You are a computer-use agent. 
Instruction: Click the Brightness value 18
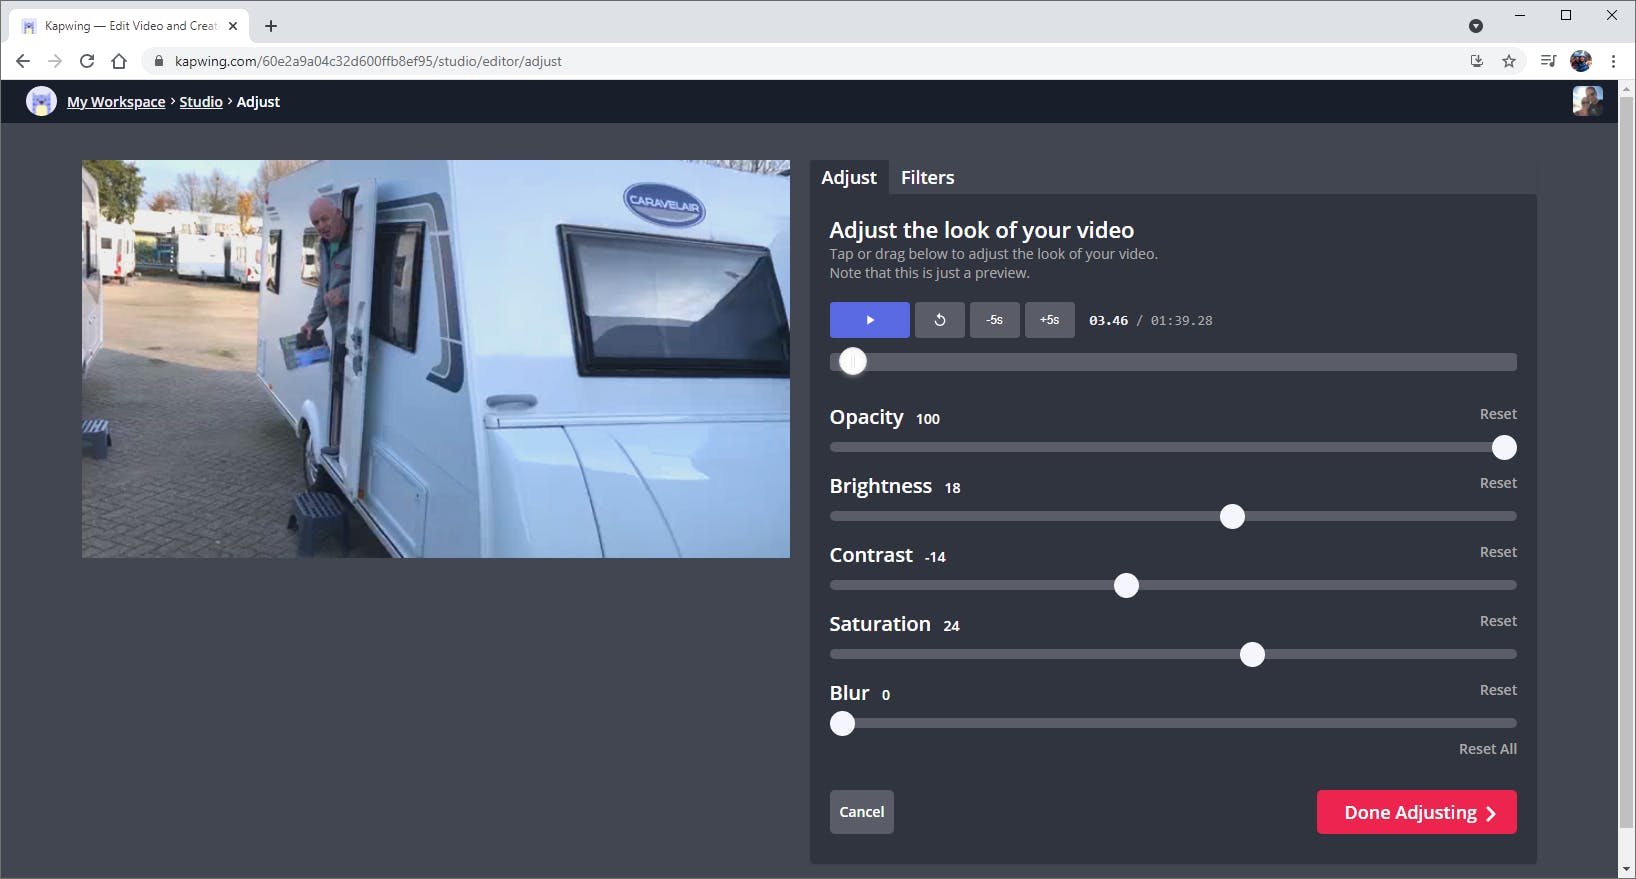click(x=952, y=488)
